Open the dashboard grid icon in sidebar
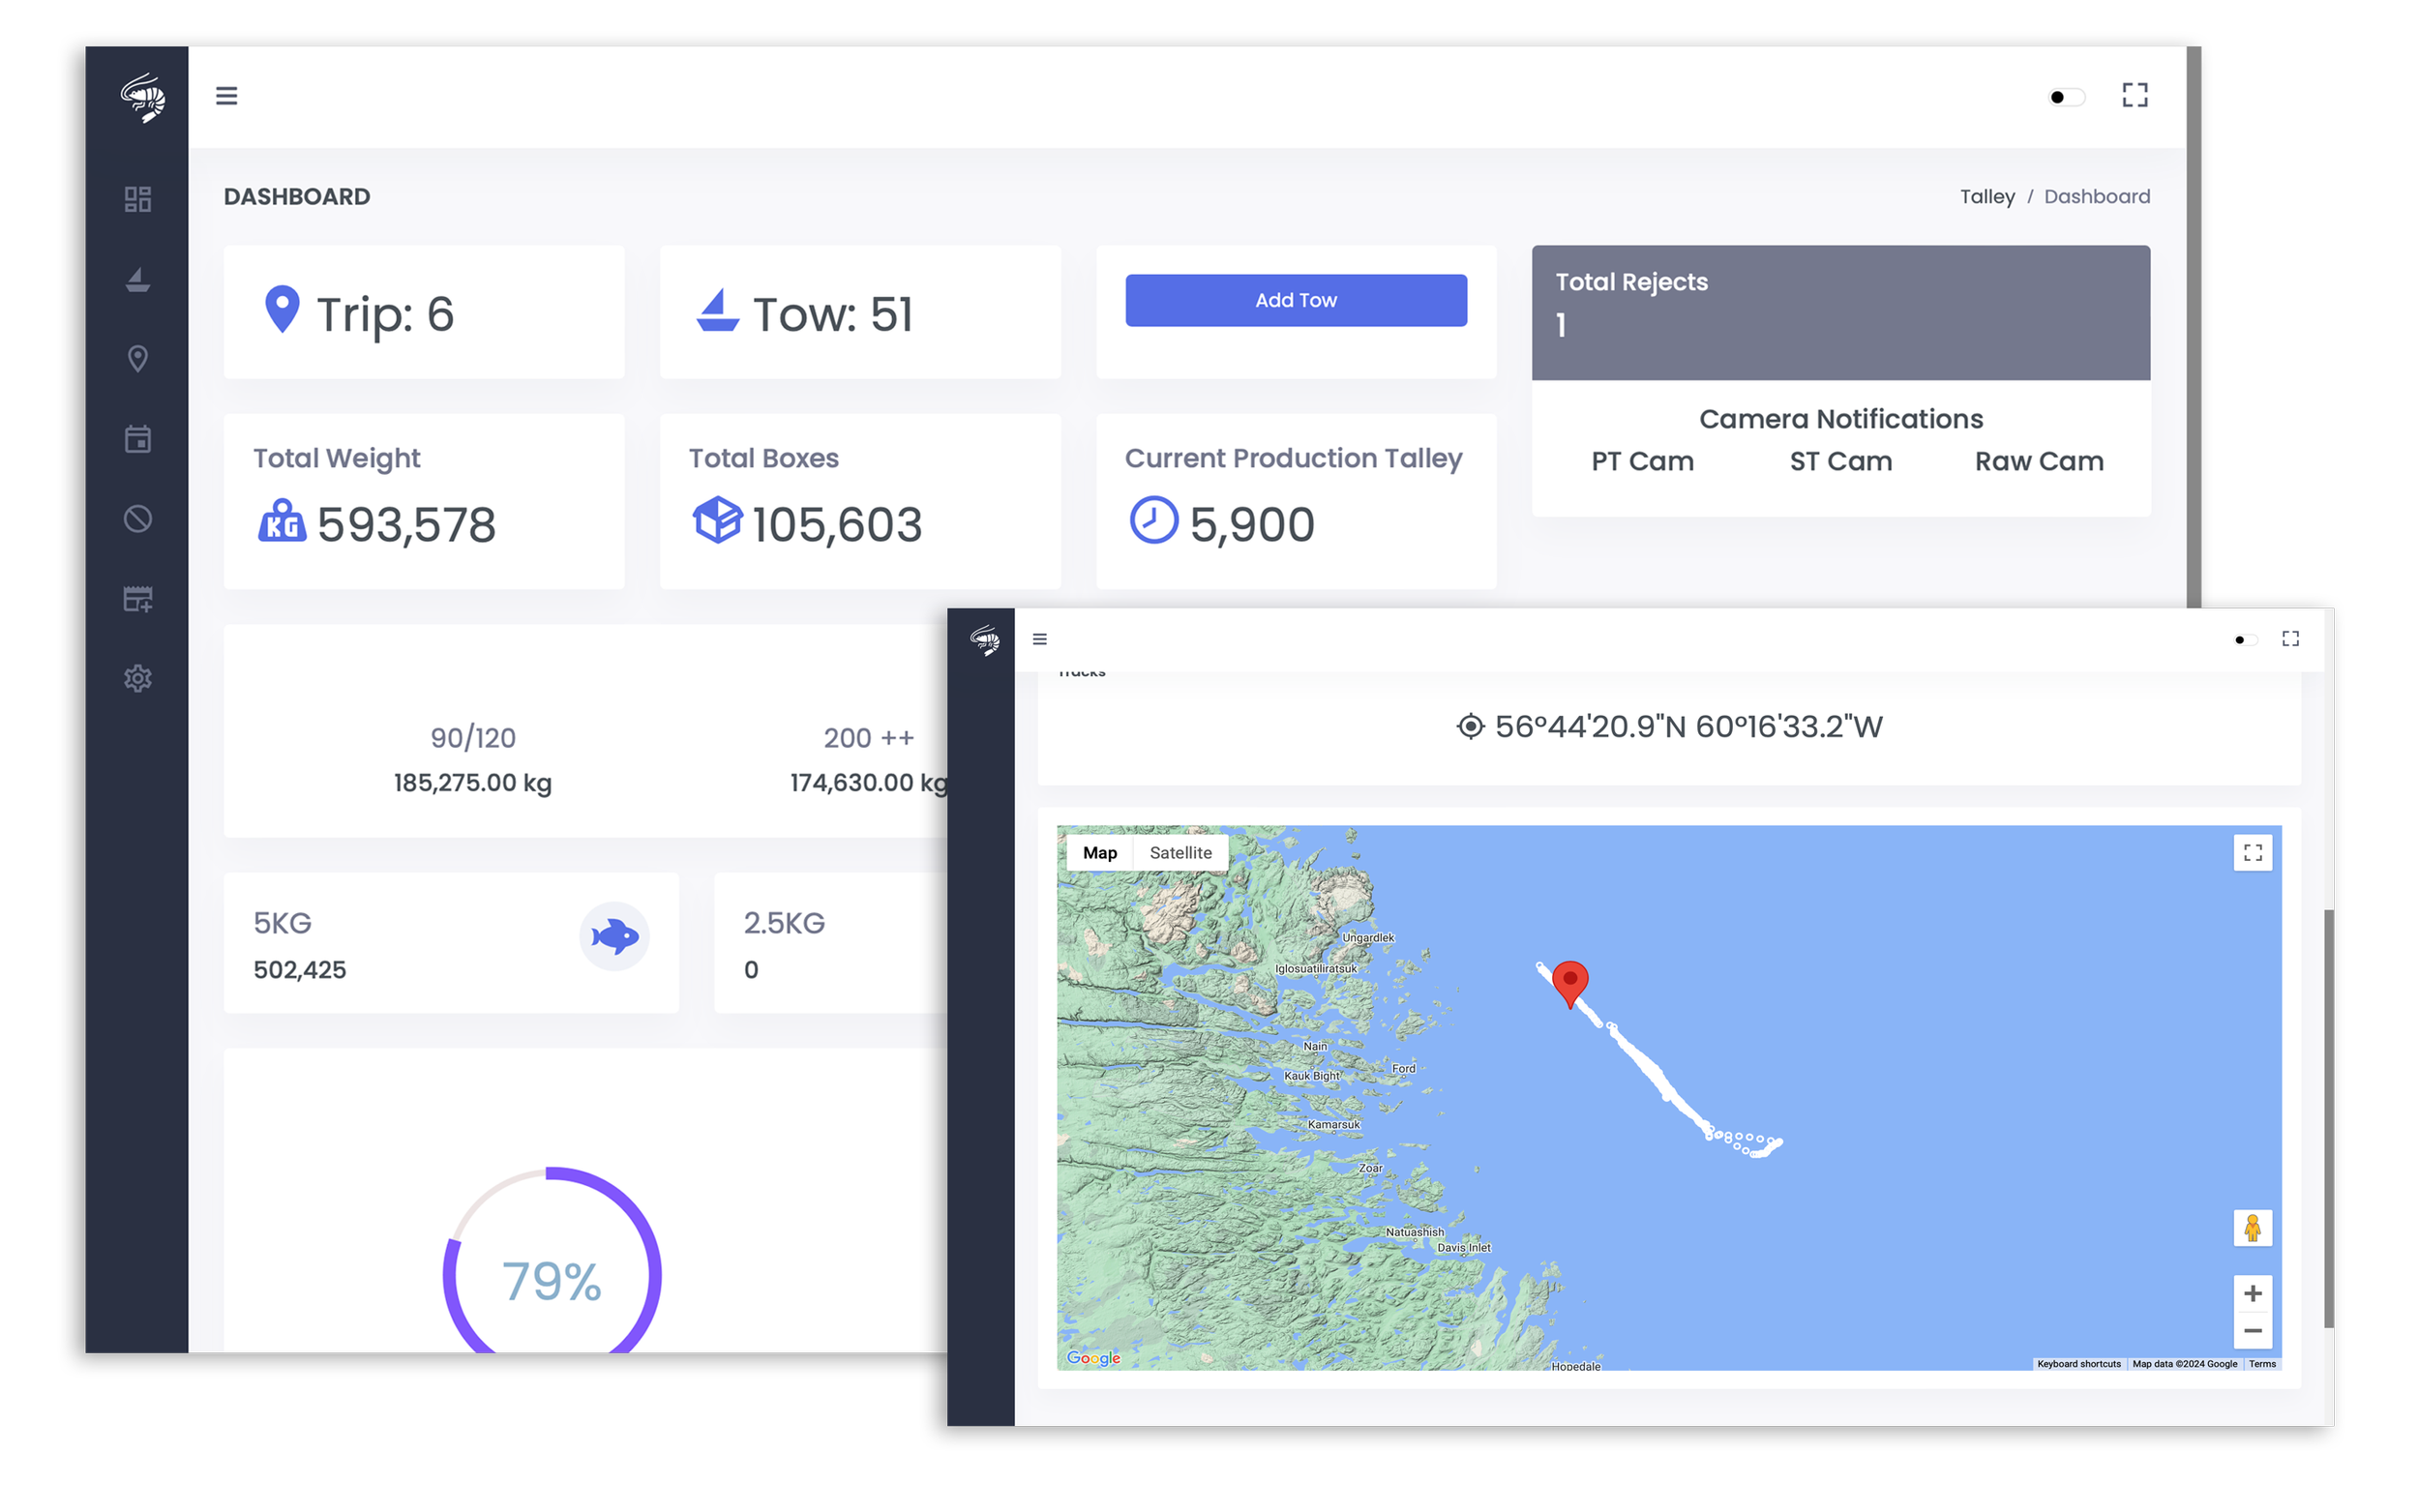The image size is (2419, 1512). pos(138,199)
